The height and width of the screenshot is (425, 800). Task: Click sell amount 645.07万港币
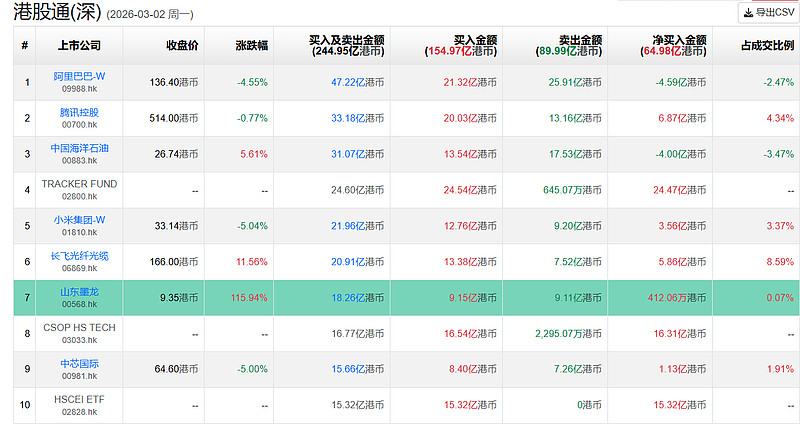(x=572, y=190)
